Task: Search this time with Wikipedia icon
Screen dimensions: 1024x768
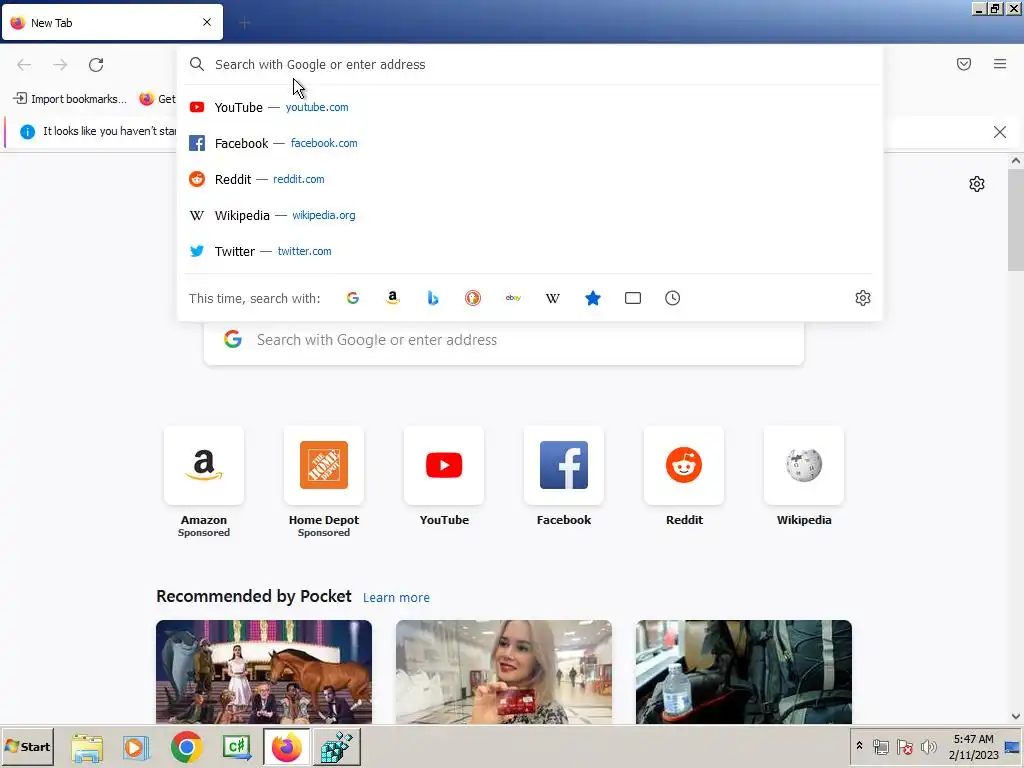Action: 552,298
